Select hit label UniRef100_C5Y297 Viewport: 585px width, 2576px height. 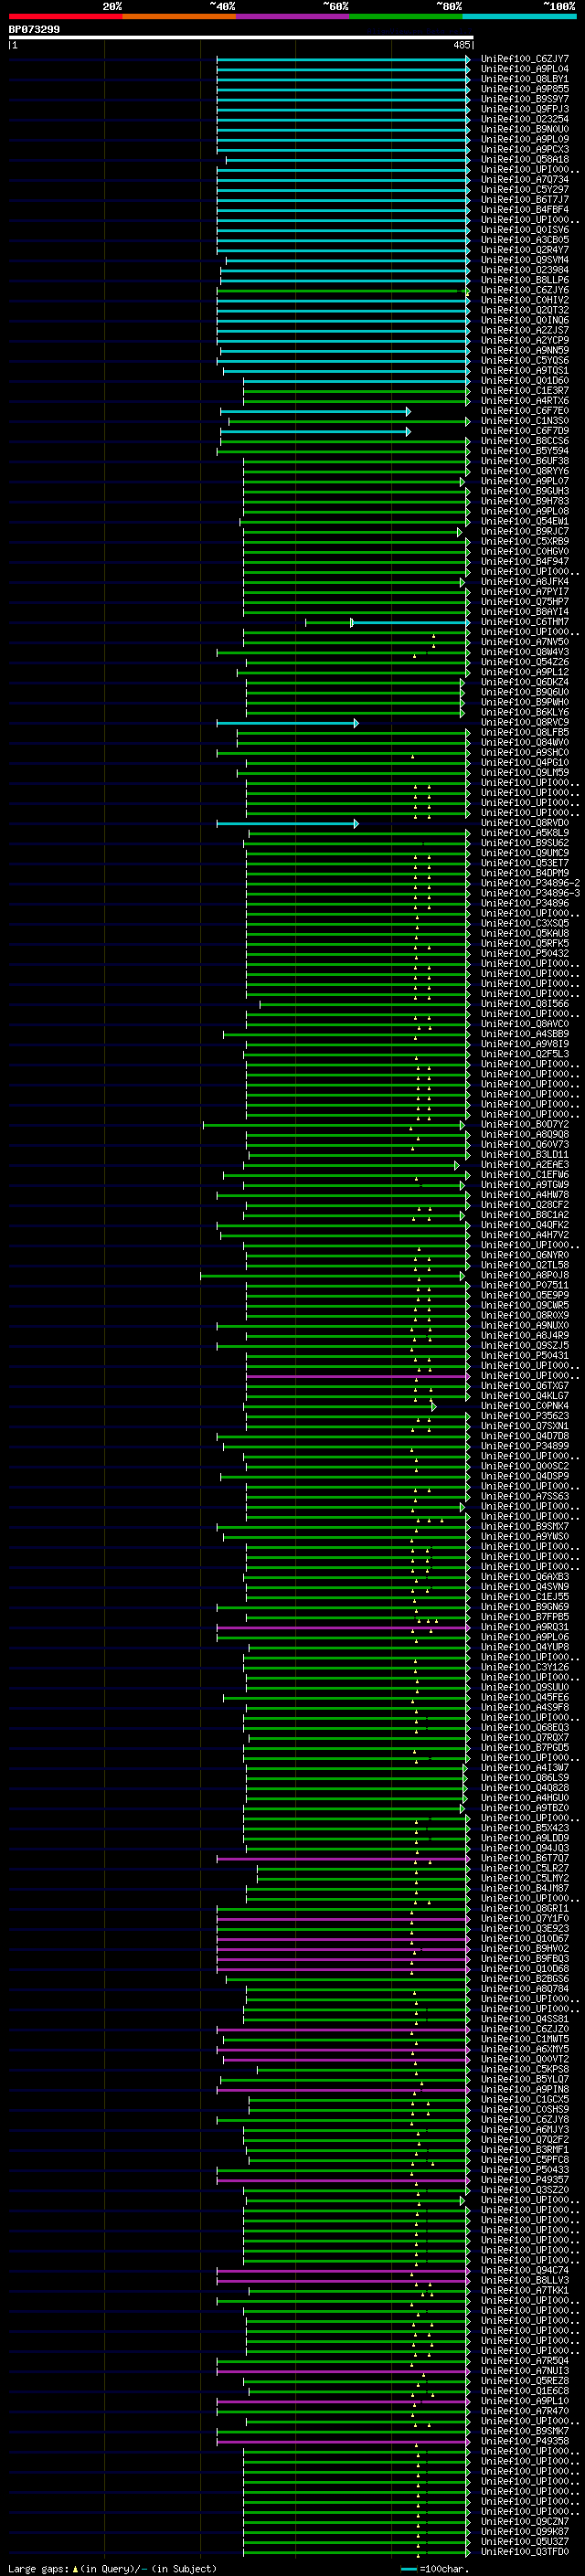524,189
